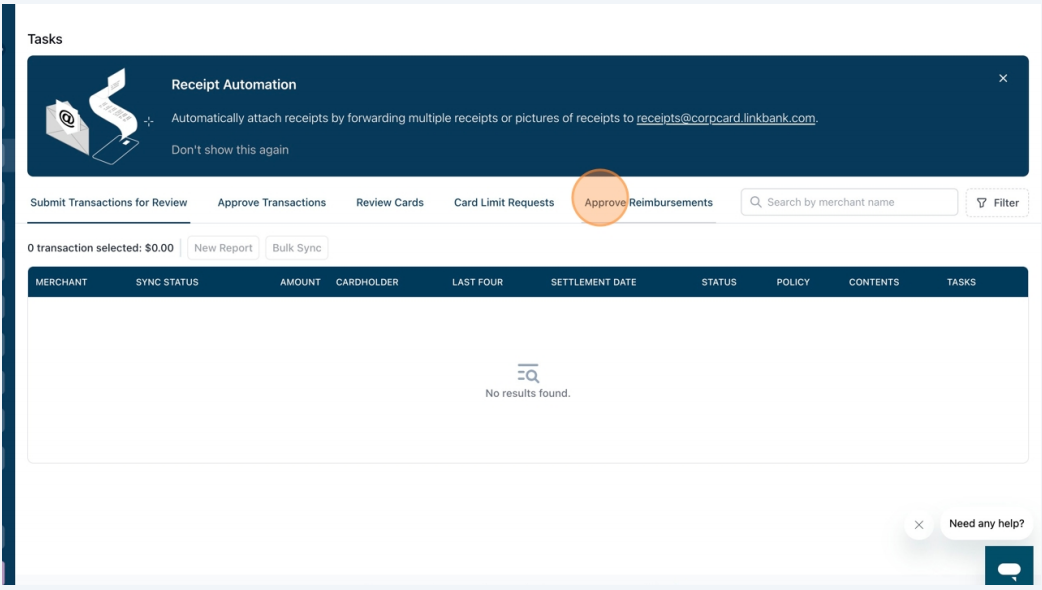Viewport: 1042px width, 590px height.
Task: Select the Card Limit Requests tab
Action: [504, 203]
